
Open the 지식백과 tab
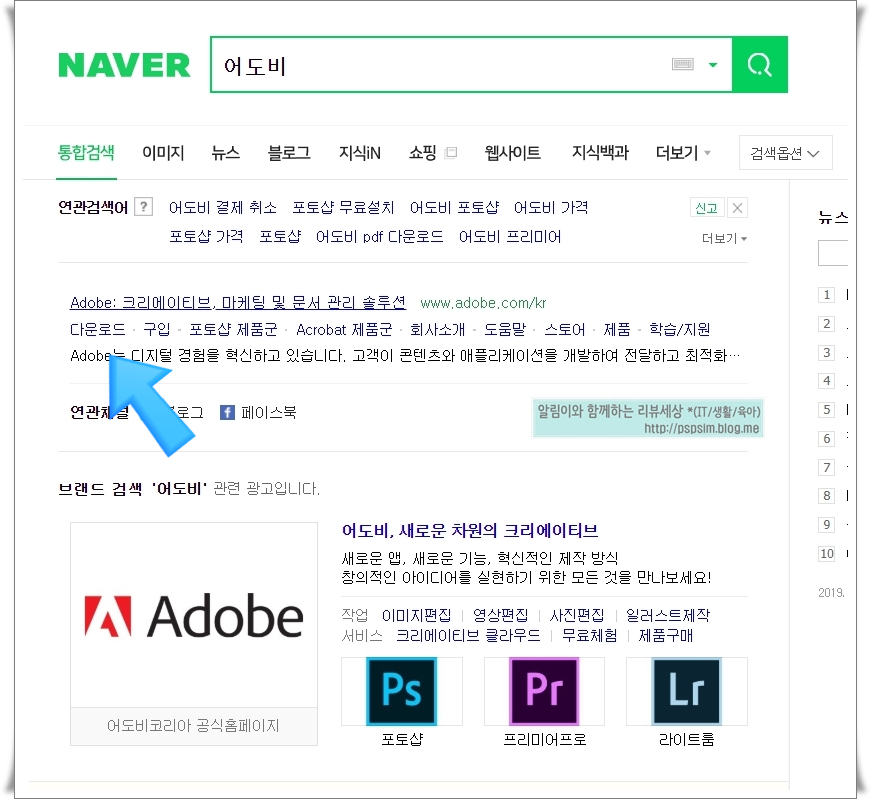point(600,152)
